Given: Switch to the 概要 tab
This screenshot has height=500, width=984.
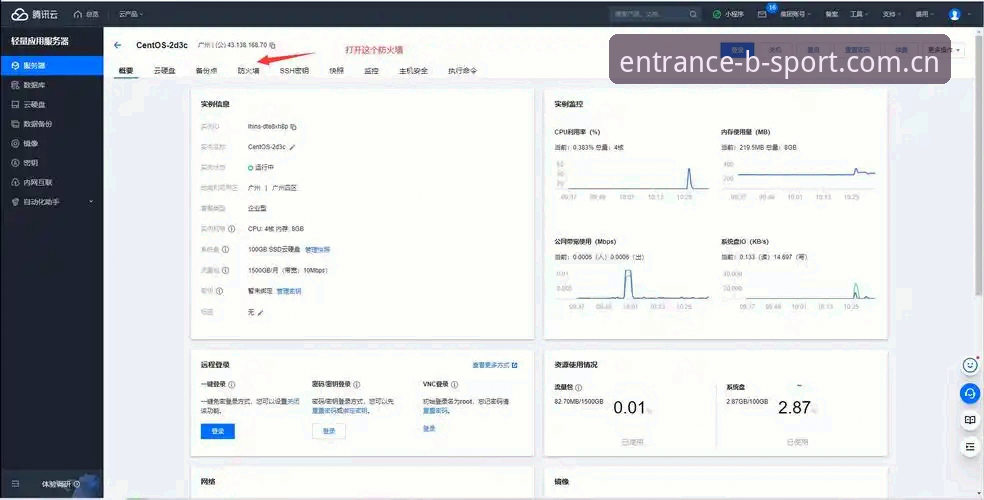Looking at the screenshot, I should click(126, 71).
